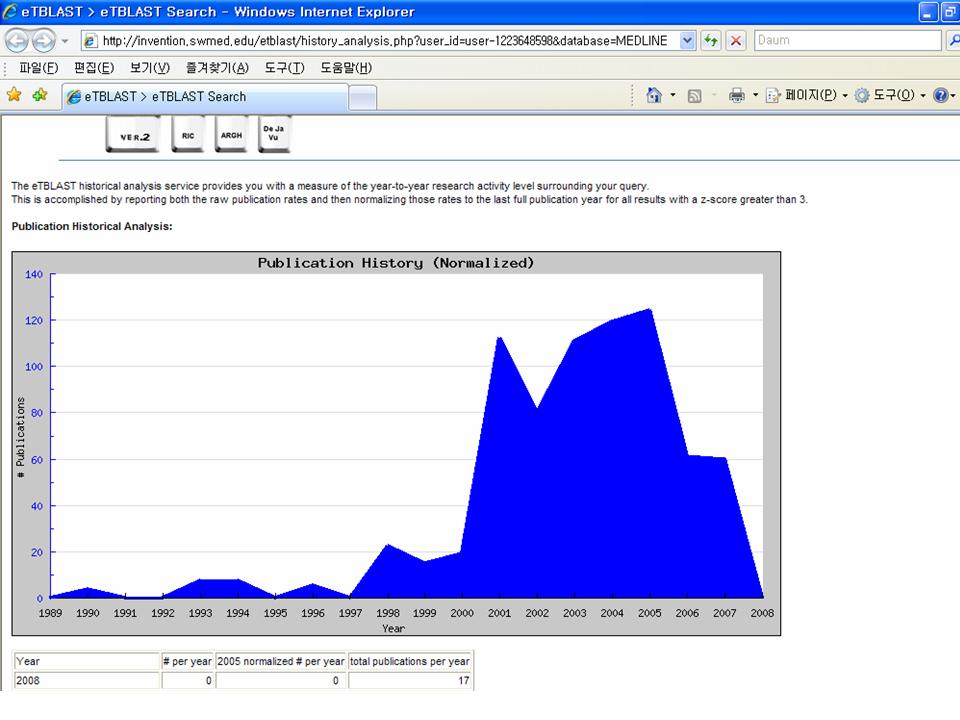Click the search magnifier icon
960x720 pixels.
tap(953, 40)
